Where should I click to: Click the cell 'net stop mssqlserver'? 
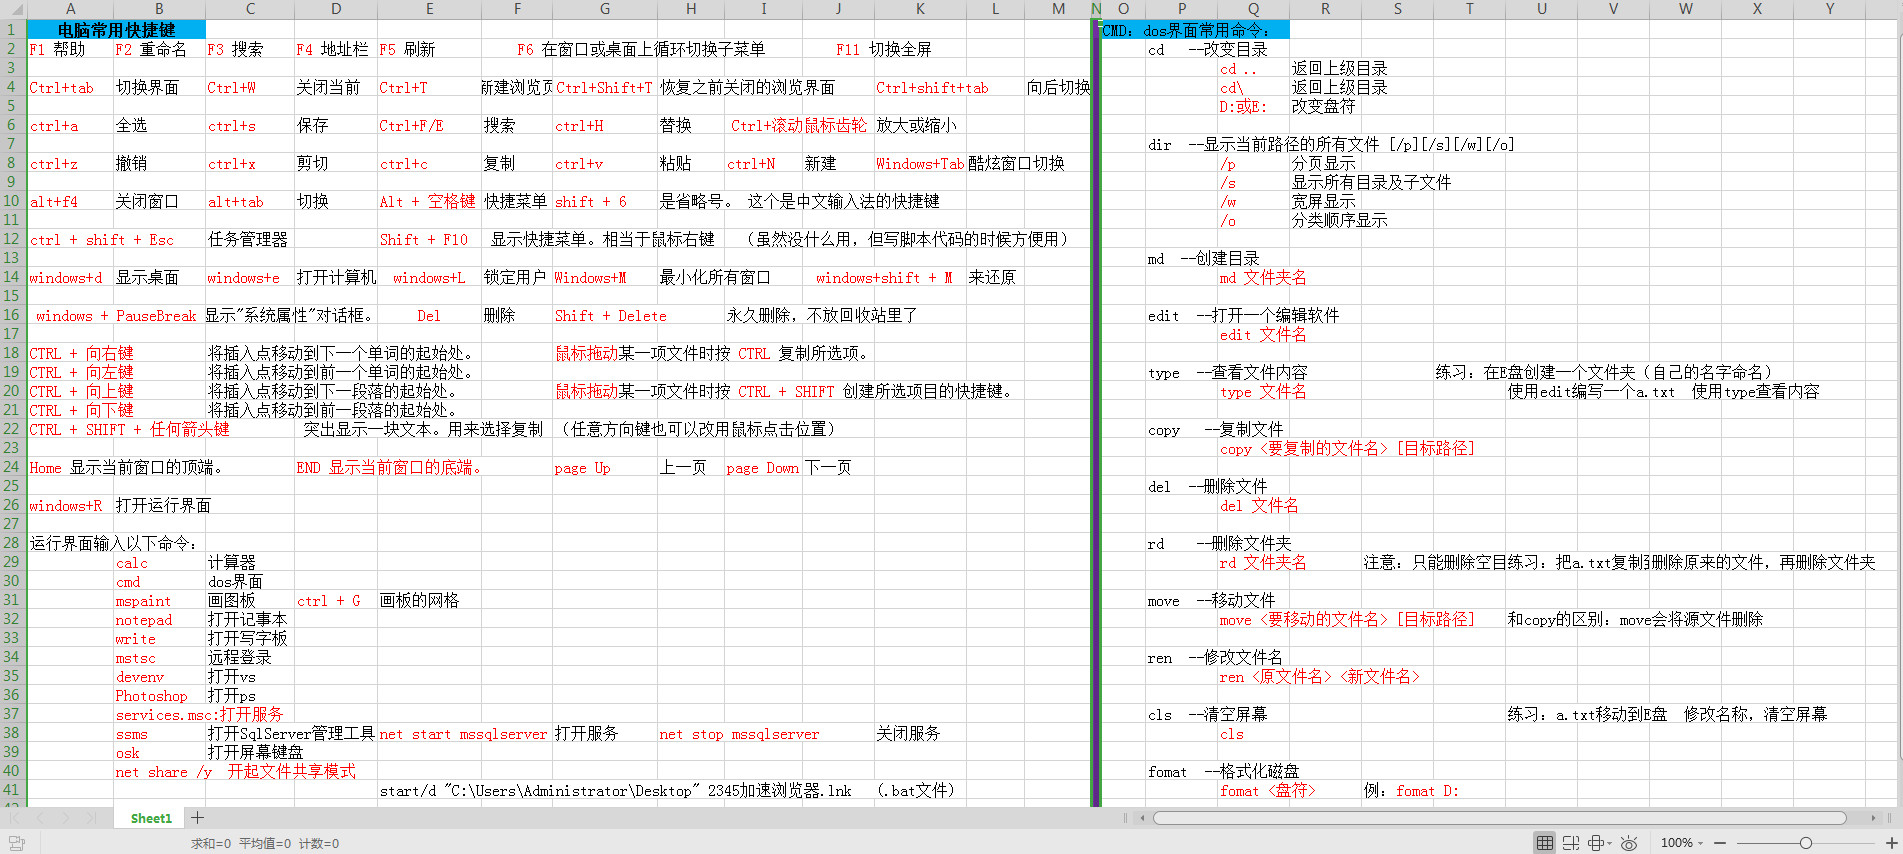point(739,733)
